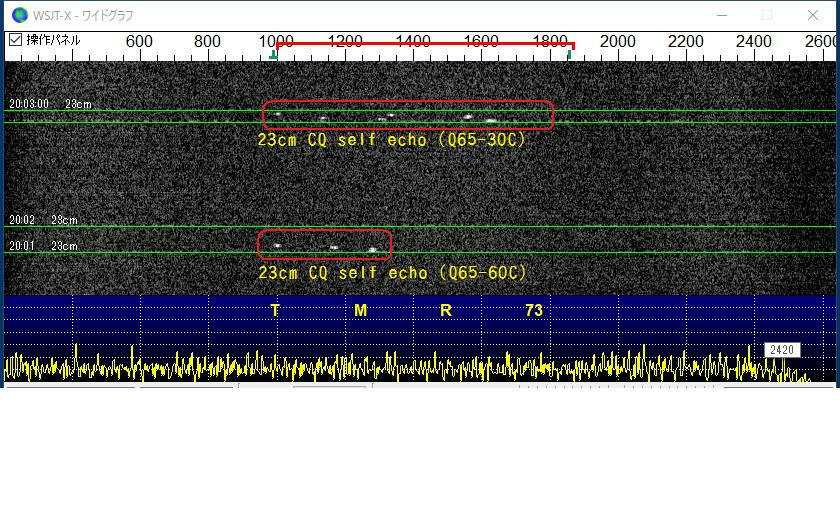
Task: Click the Q65-60C self echo trace in waterfall
Action: 324,245
